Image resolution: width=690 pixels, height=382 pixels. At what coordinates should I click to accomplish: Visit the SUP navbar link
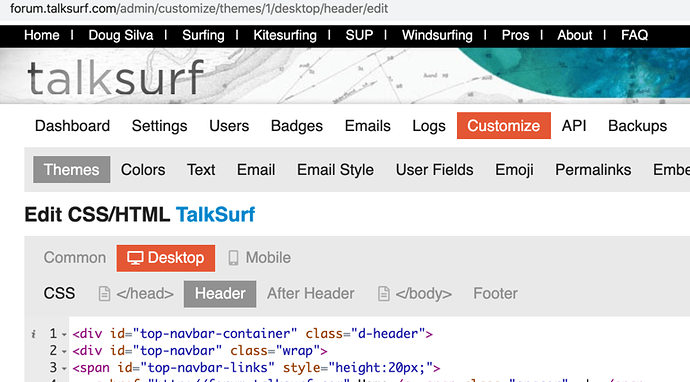coord(359,35)
